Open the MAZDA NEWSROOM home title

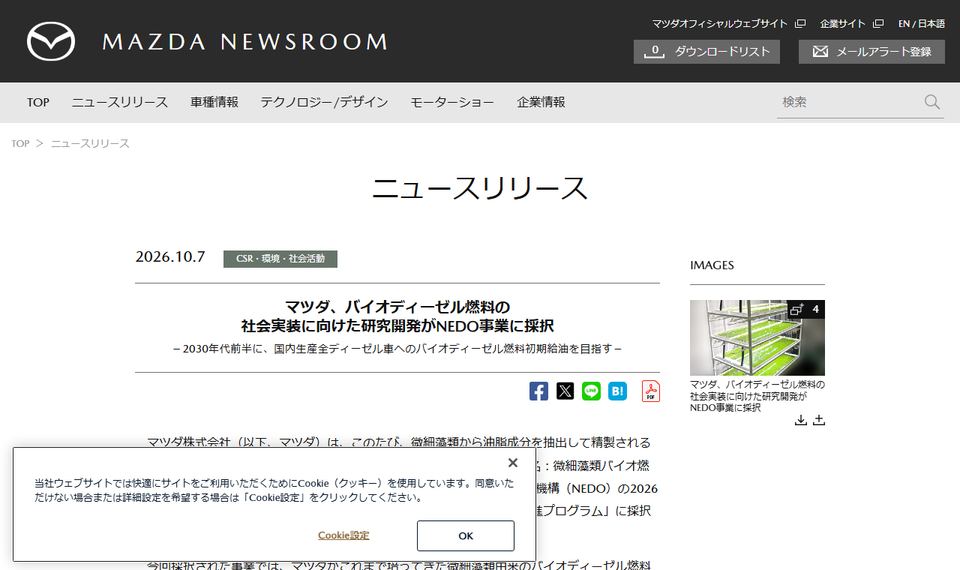[x=245, y=42]
